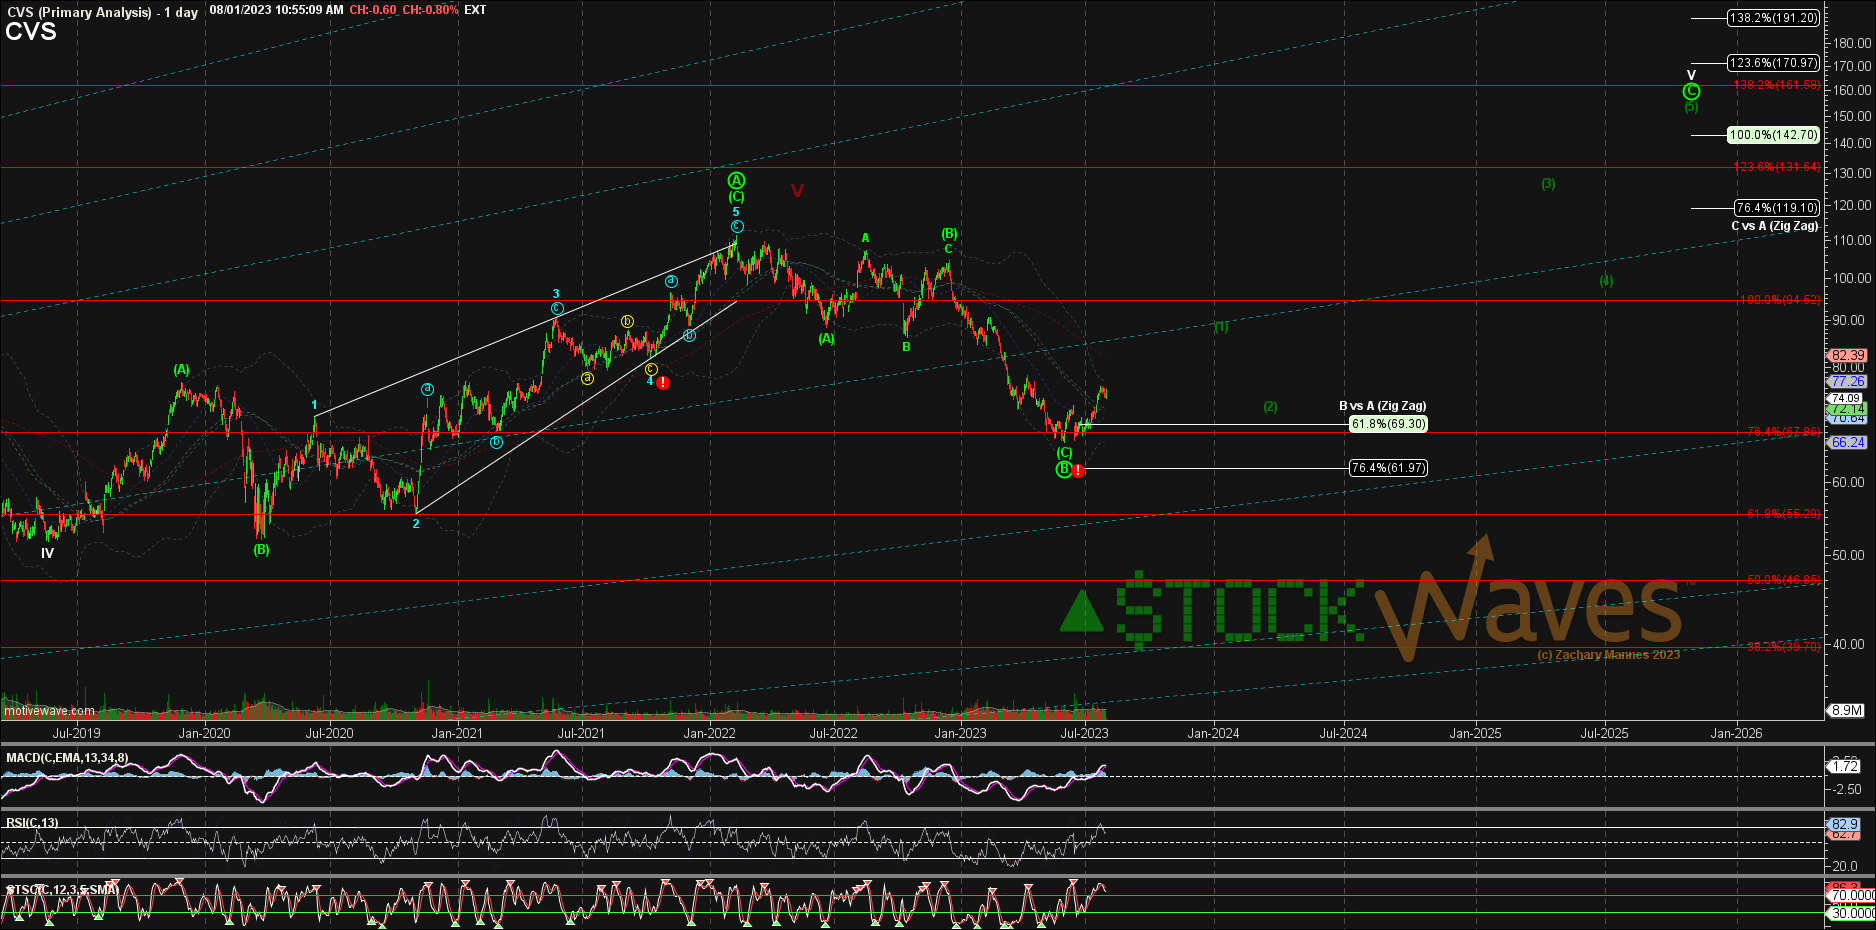Click the CH:-0.60 change value
Image resolution: width=1876 pixels, height=930 pixels.
[372, 10]
